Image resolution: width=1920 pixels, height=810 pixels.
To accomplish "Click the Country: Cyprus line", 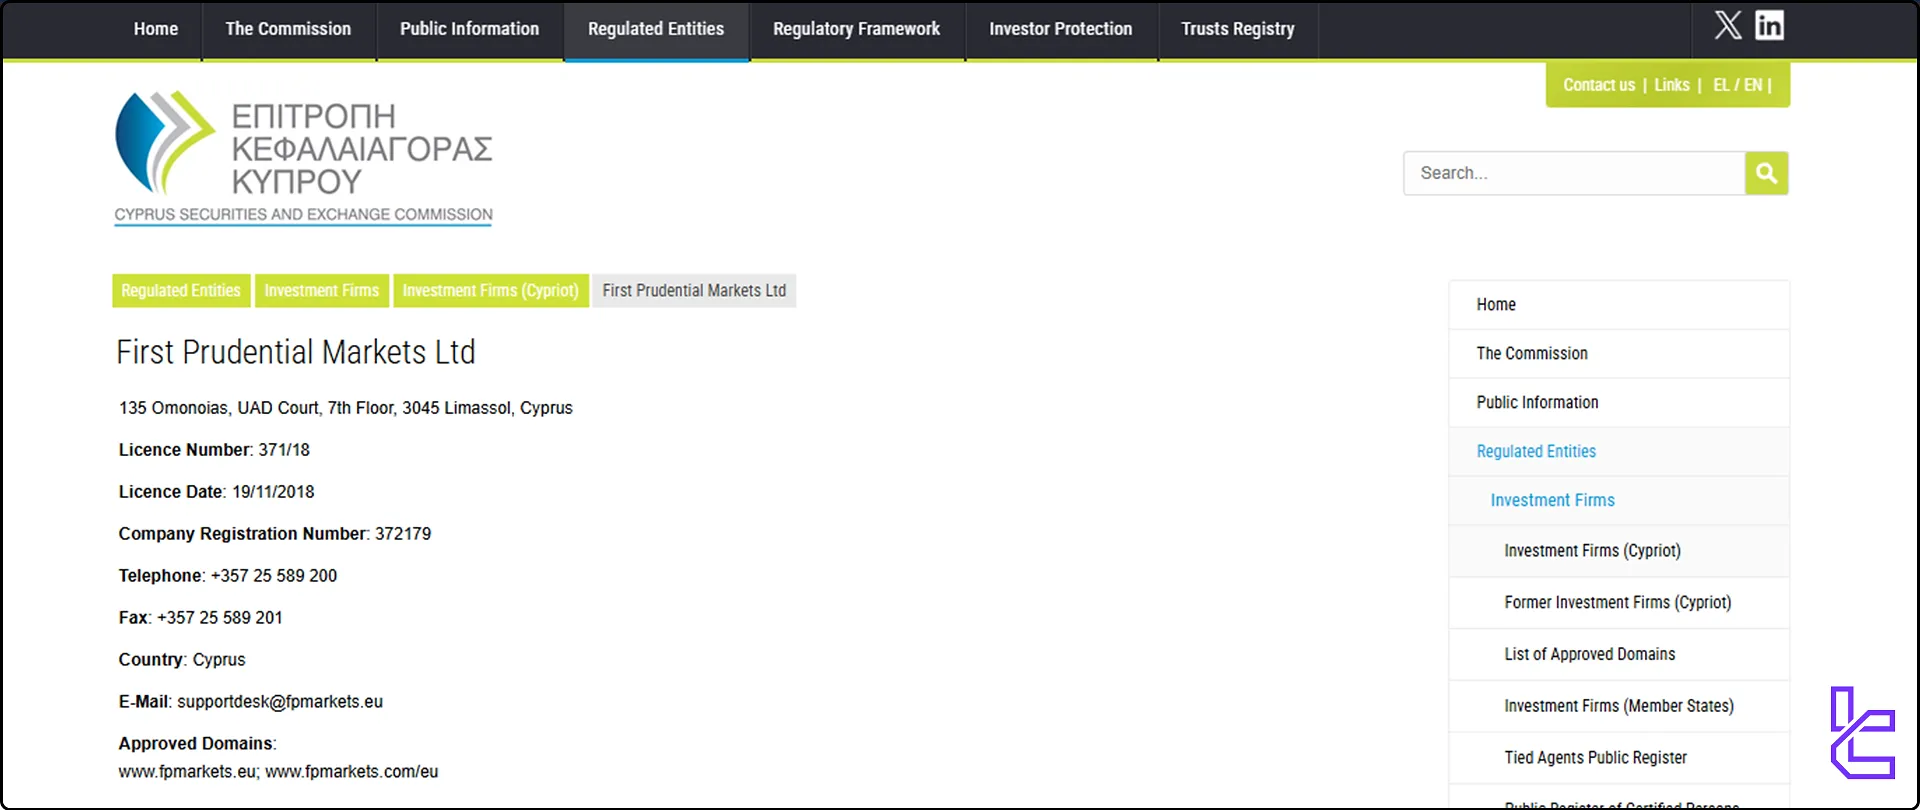I will 182,660.
